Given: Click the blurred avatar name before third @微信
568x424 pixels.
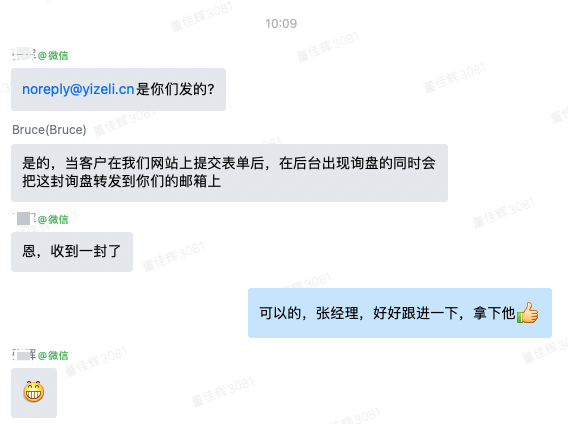Looking at the screenshot, I should pos(24,355).
